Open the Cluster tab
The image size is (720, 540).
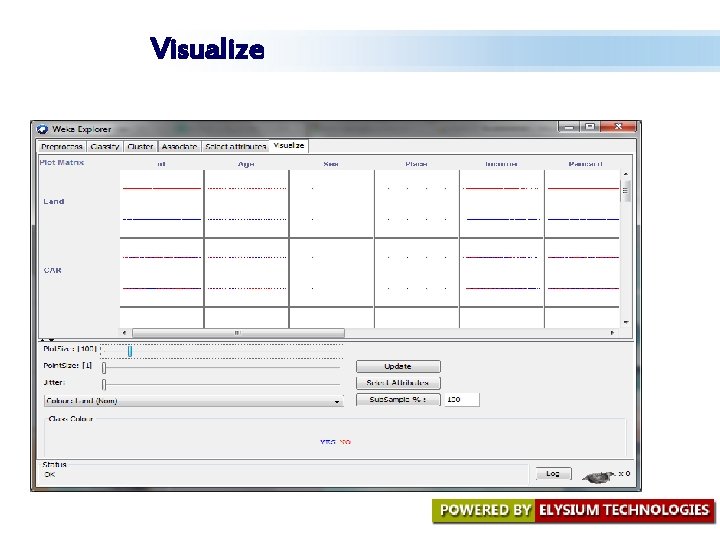[140, 146]
